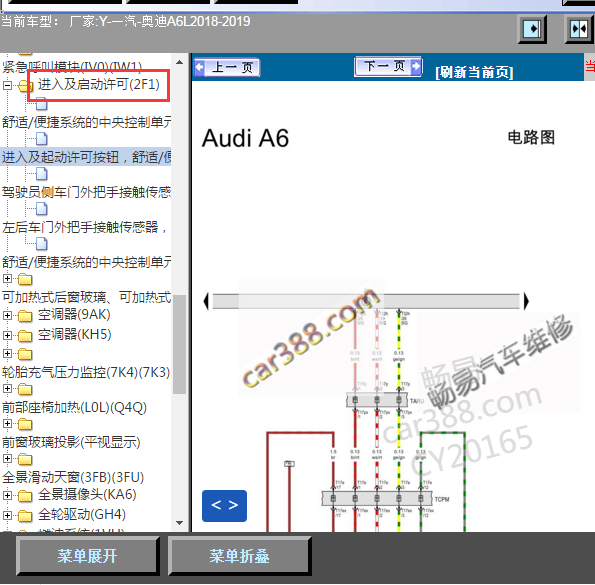Expand 空调器(9AK) folder
Screen dimensions: 595x585
pos(7,315)
